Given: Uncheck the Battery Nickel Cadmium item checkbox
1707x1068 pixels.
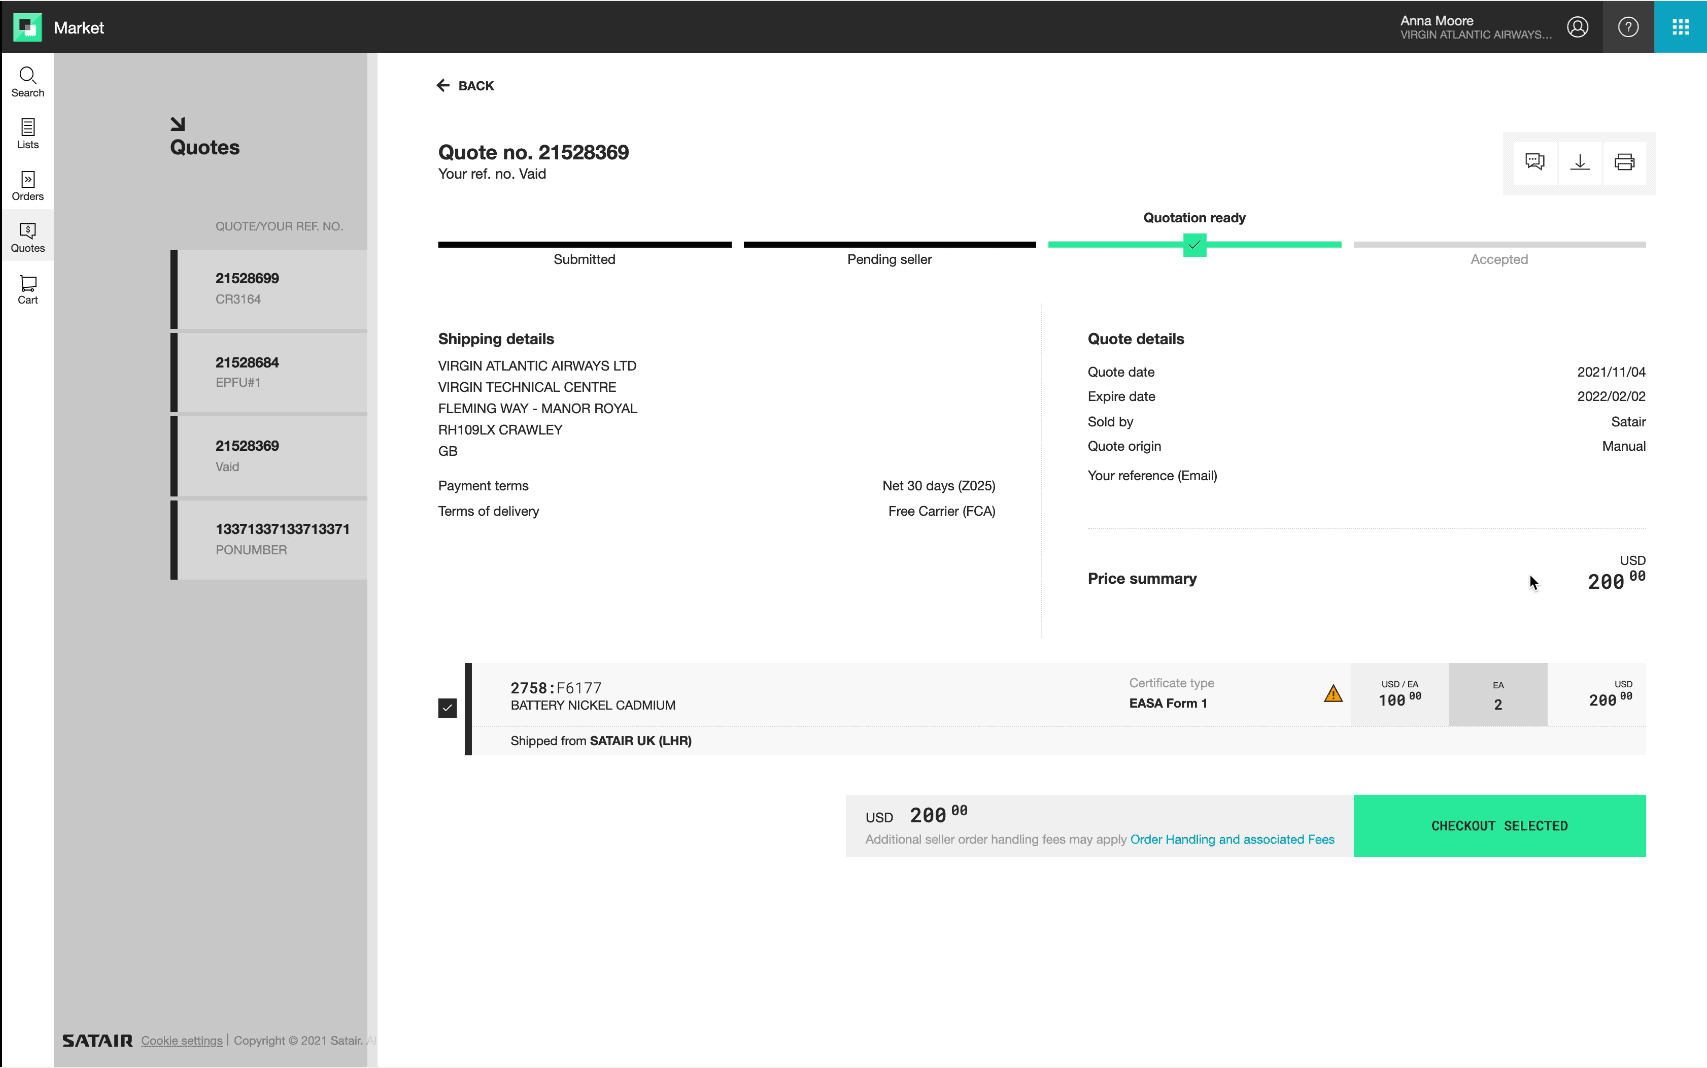Looking at the screenshot, I should coord(448,708).
